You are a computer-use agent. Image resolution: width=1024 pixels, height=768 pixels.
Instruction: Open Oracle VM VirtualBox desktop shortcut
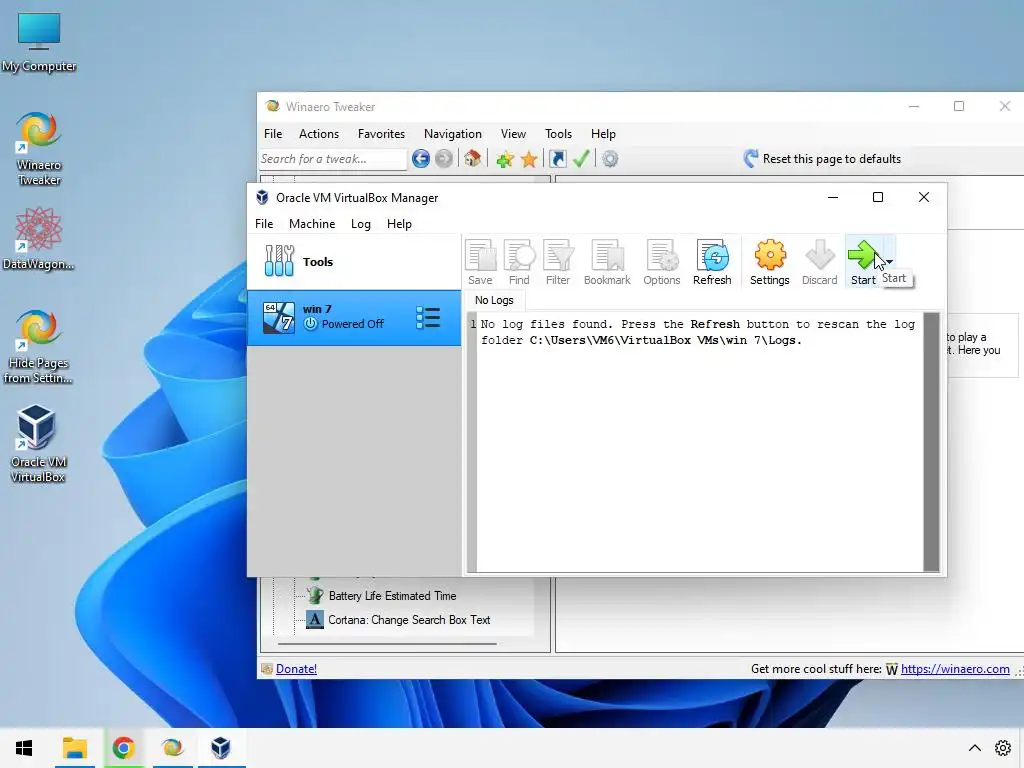tap(38, 444)
